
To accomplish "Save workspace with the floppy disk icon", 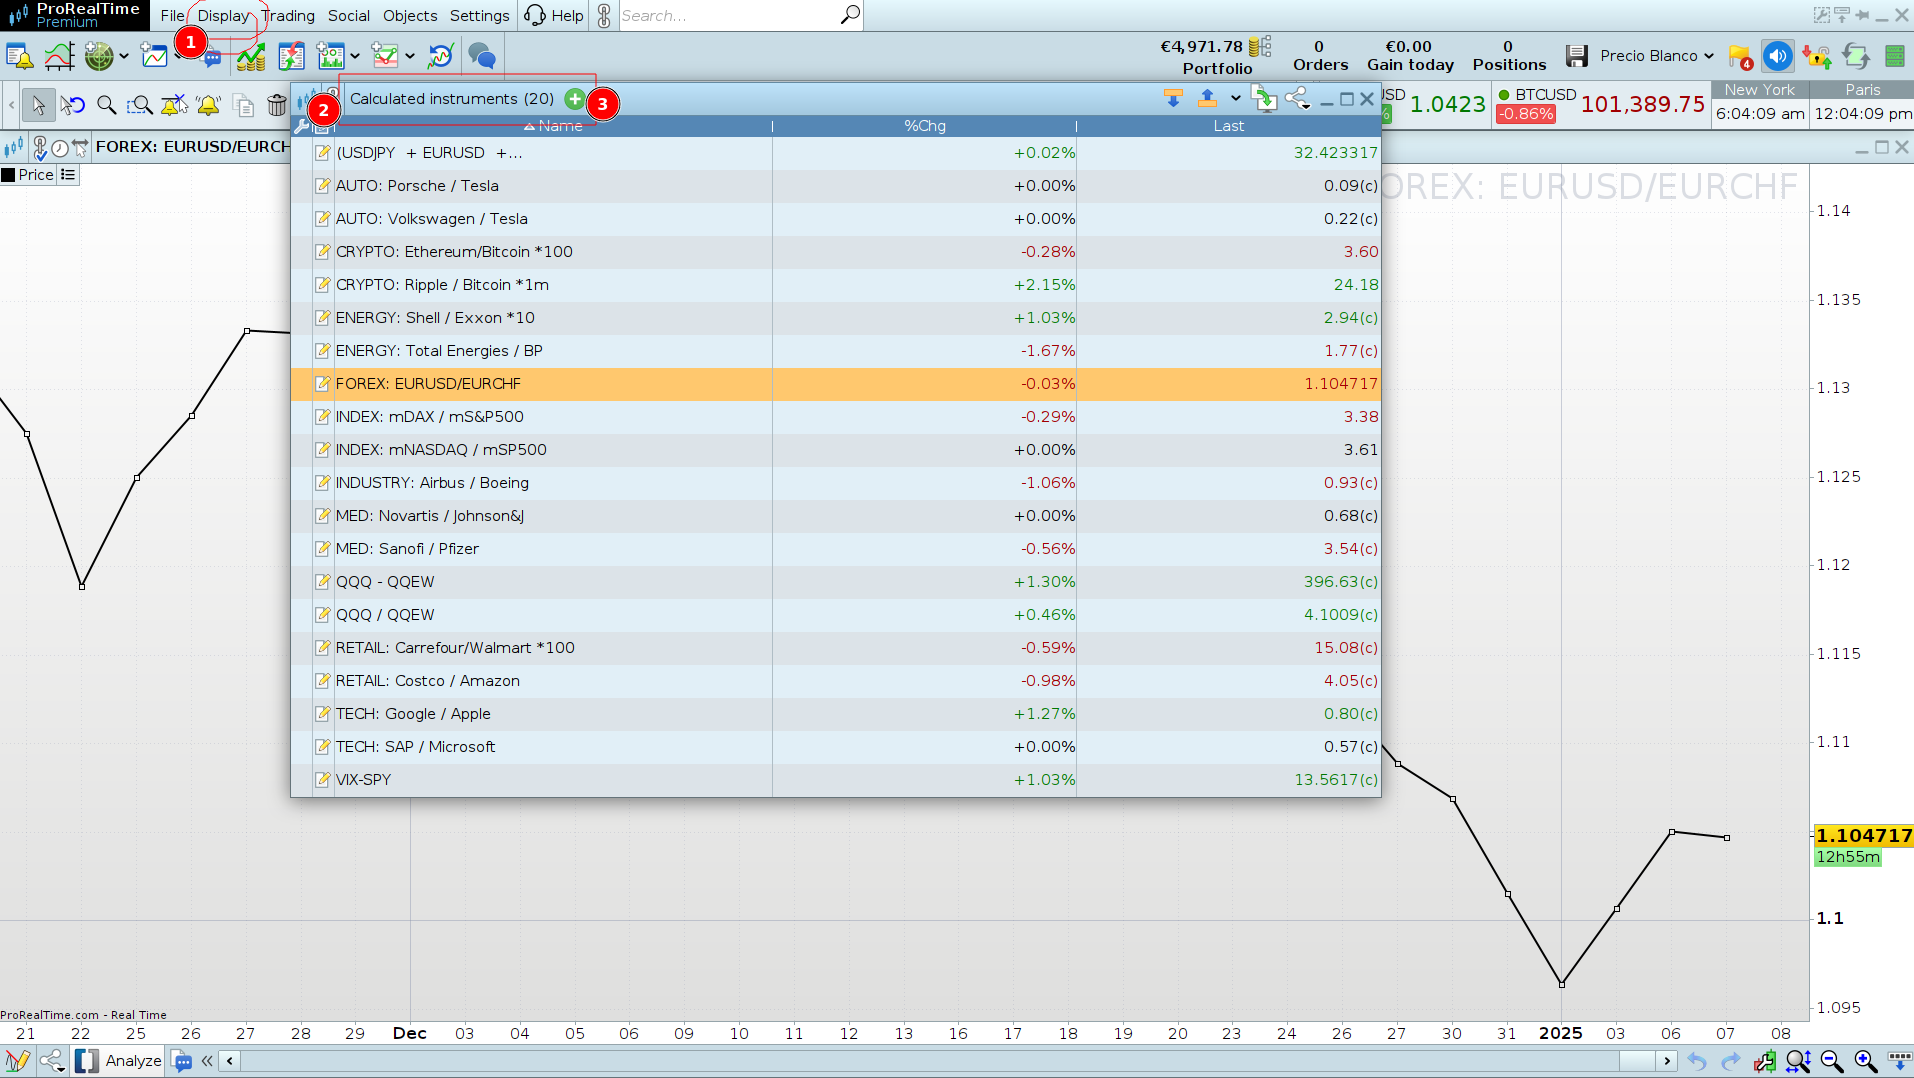I will tap(1577, 56).
